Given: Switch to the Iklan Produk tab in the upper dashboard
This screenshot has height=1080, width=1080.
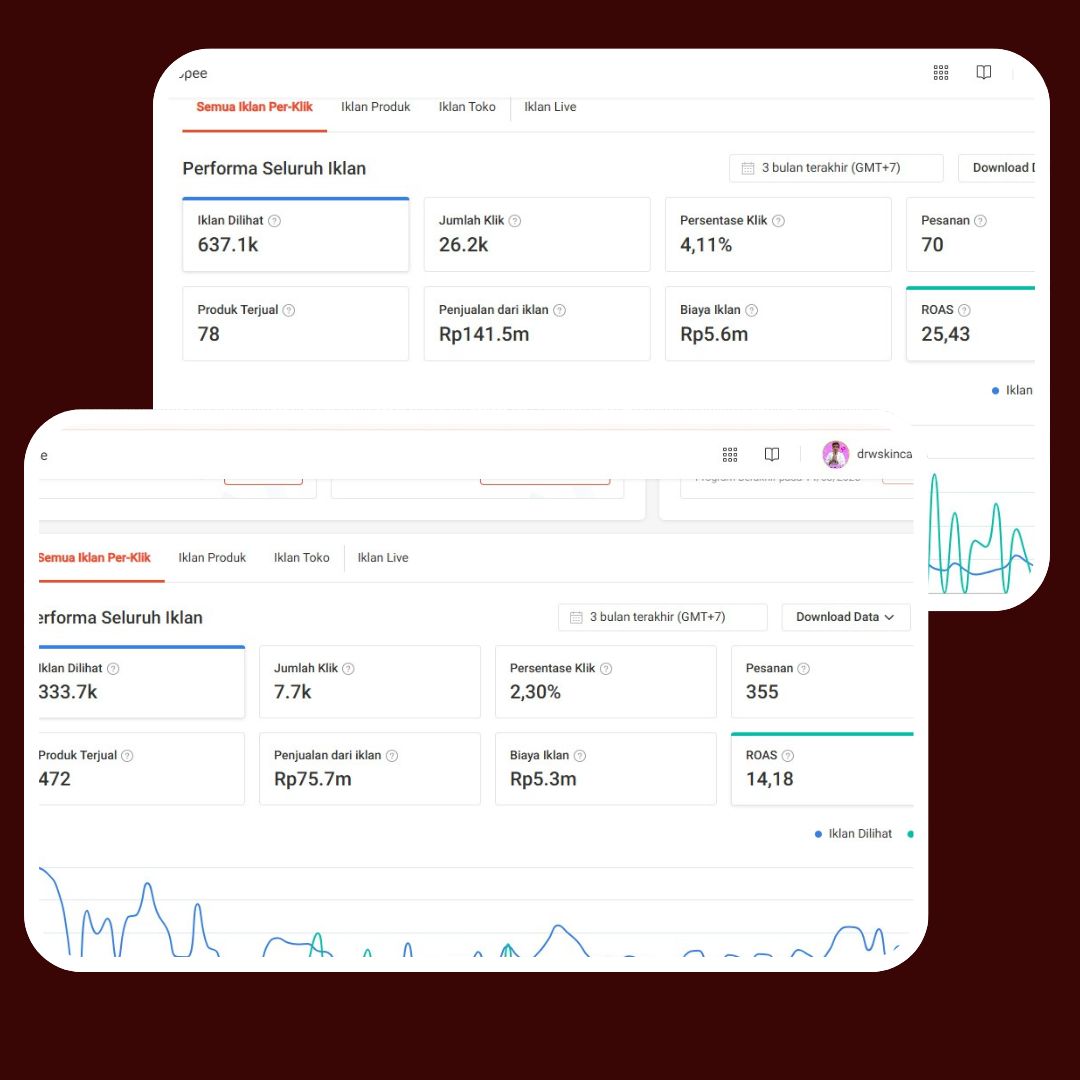Looking at the screenshot, I should (x=375, y=107).
